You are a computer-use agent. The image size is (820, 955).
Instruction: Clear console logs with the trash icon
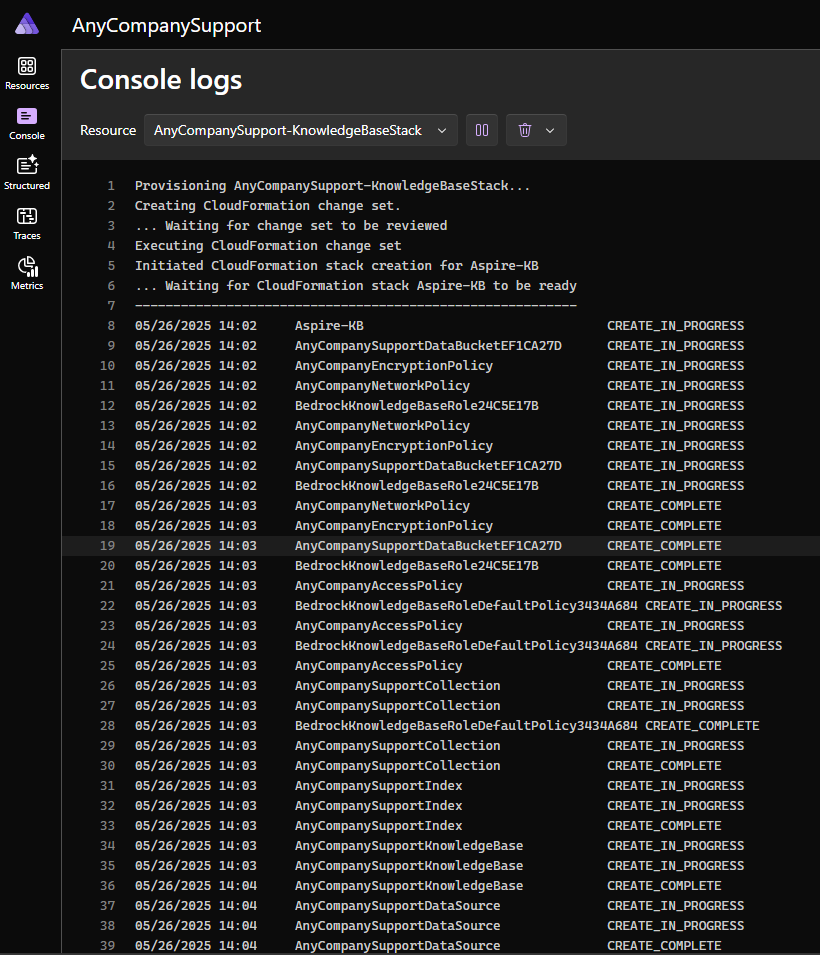click(524, 129)
